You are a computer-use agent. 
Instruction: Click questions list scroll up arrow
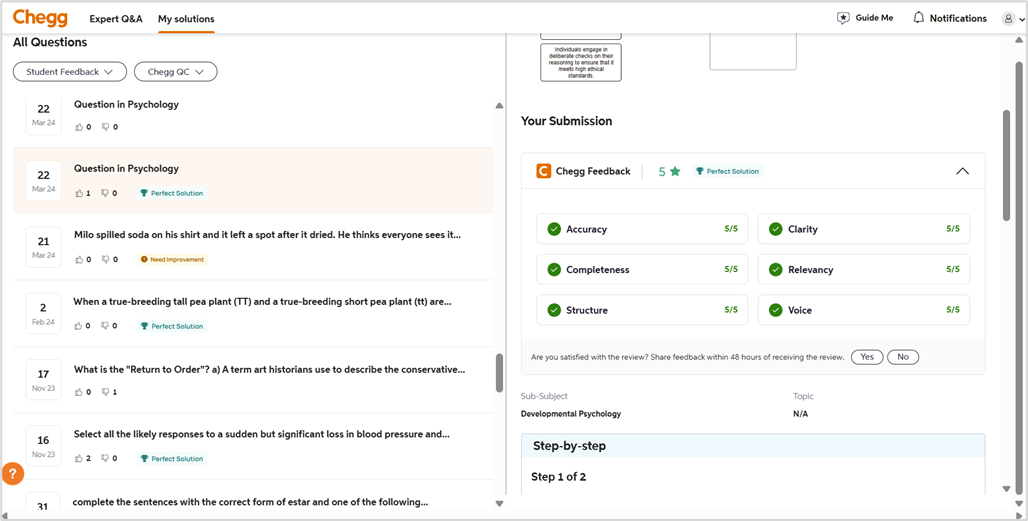click(x=500, y=106)
